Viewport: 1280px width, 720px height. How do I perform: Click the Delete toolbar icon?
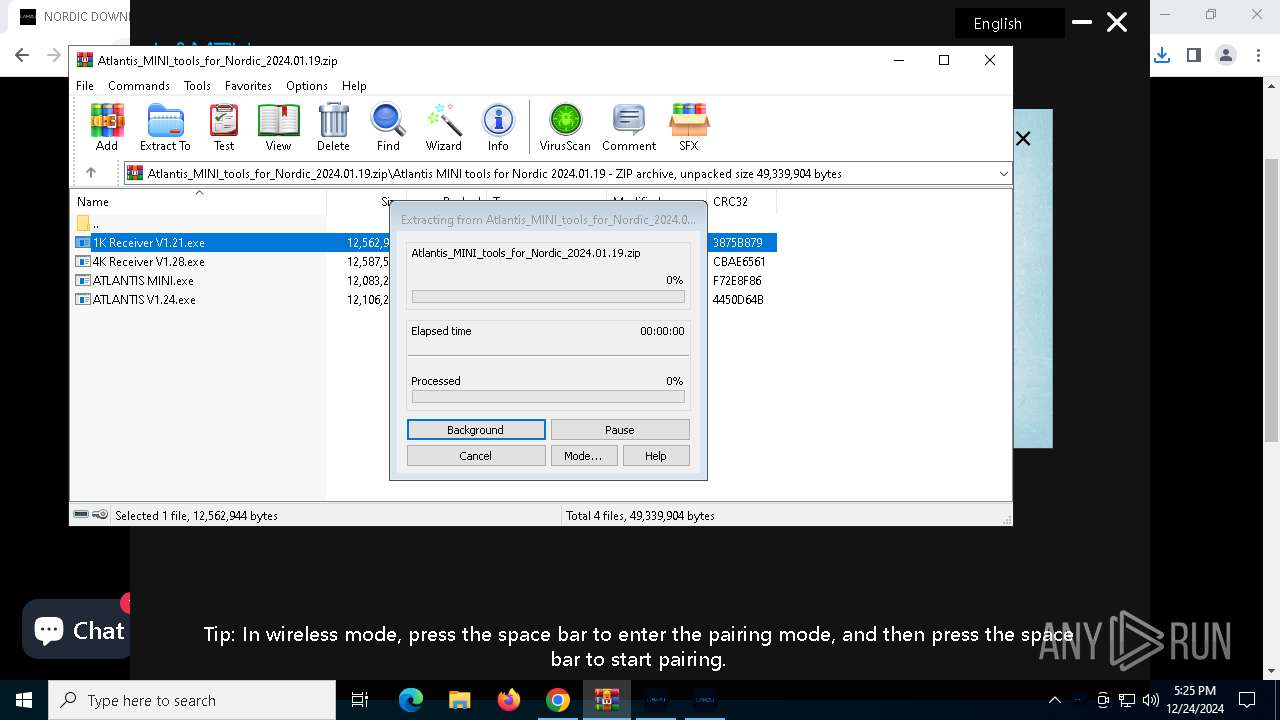pyautogui.click(x=333, y=127)
